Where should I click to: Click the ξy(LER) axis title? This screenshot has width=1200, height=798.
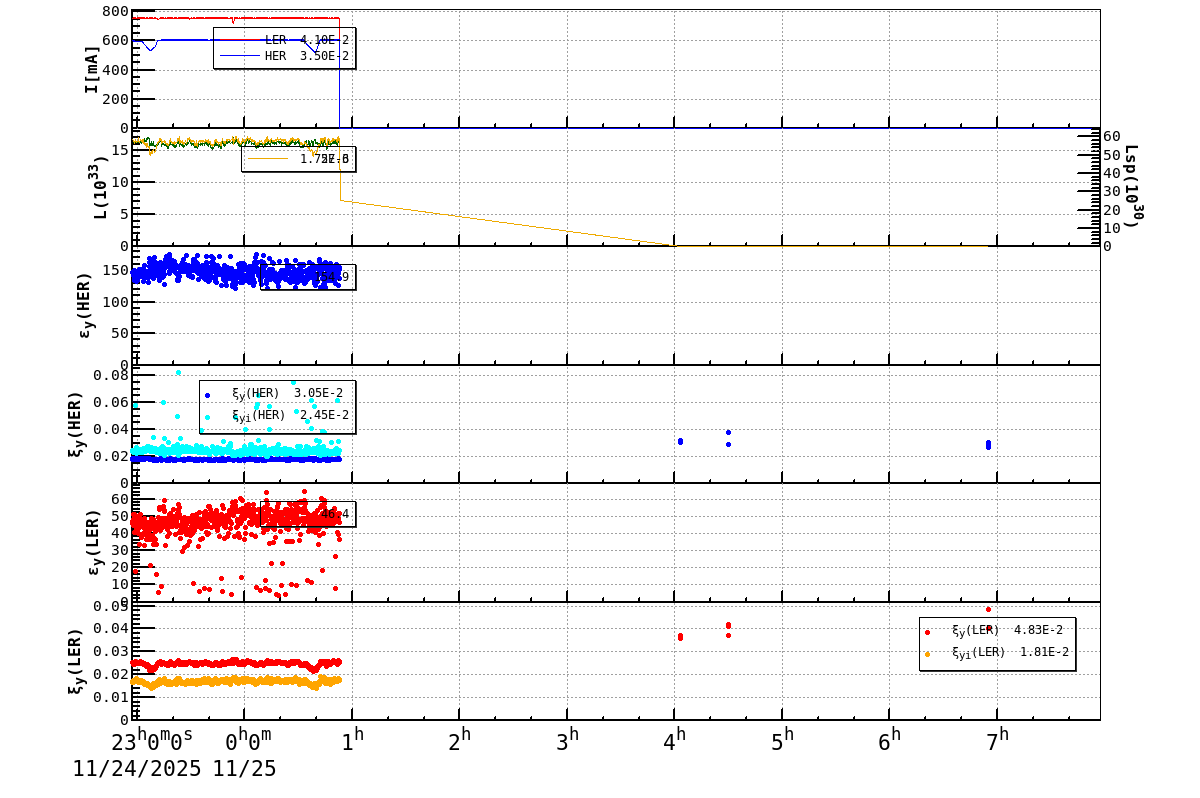[x=77, y=661]
